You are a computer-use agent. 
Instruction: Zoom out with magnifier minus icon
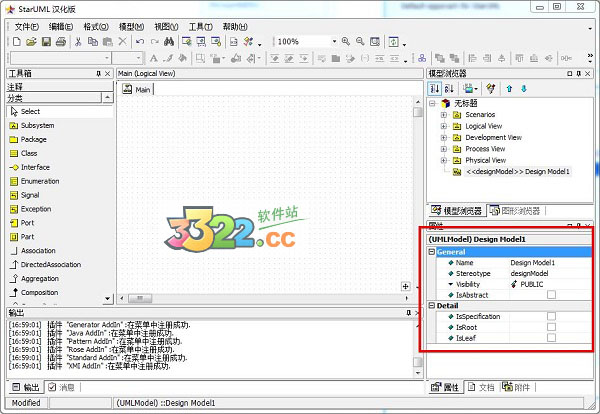tap(360, 41)
